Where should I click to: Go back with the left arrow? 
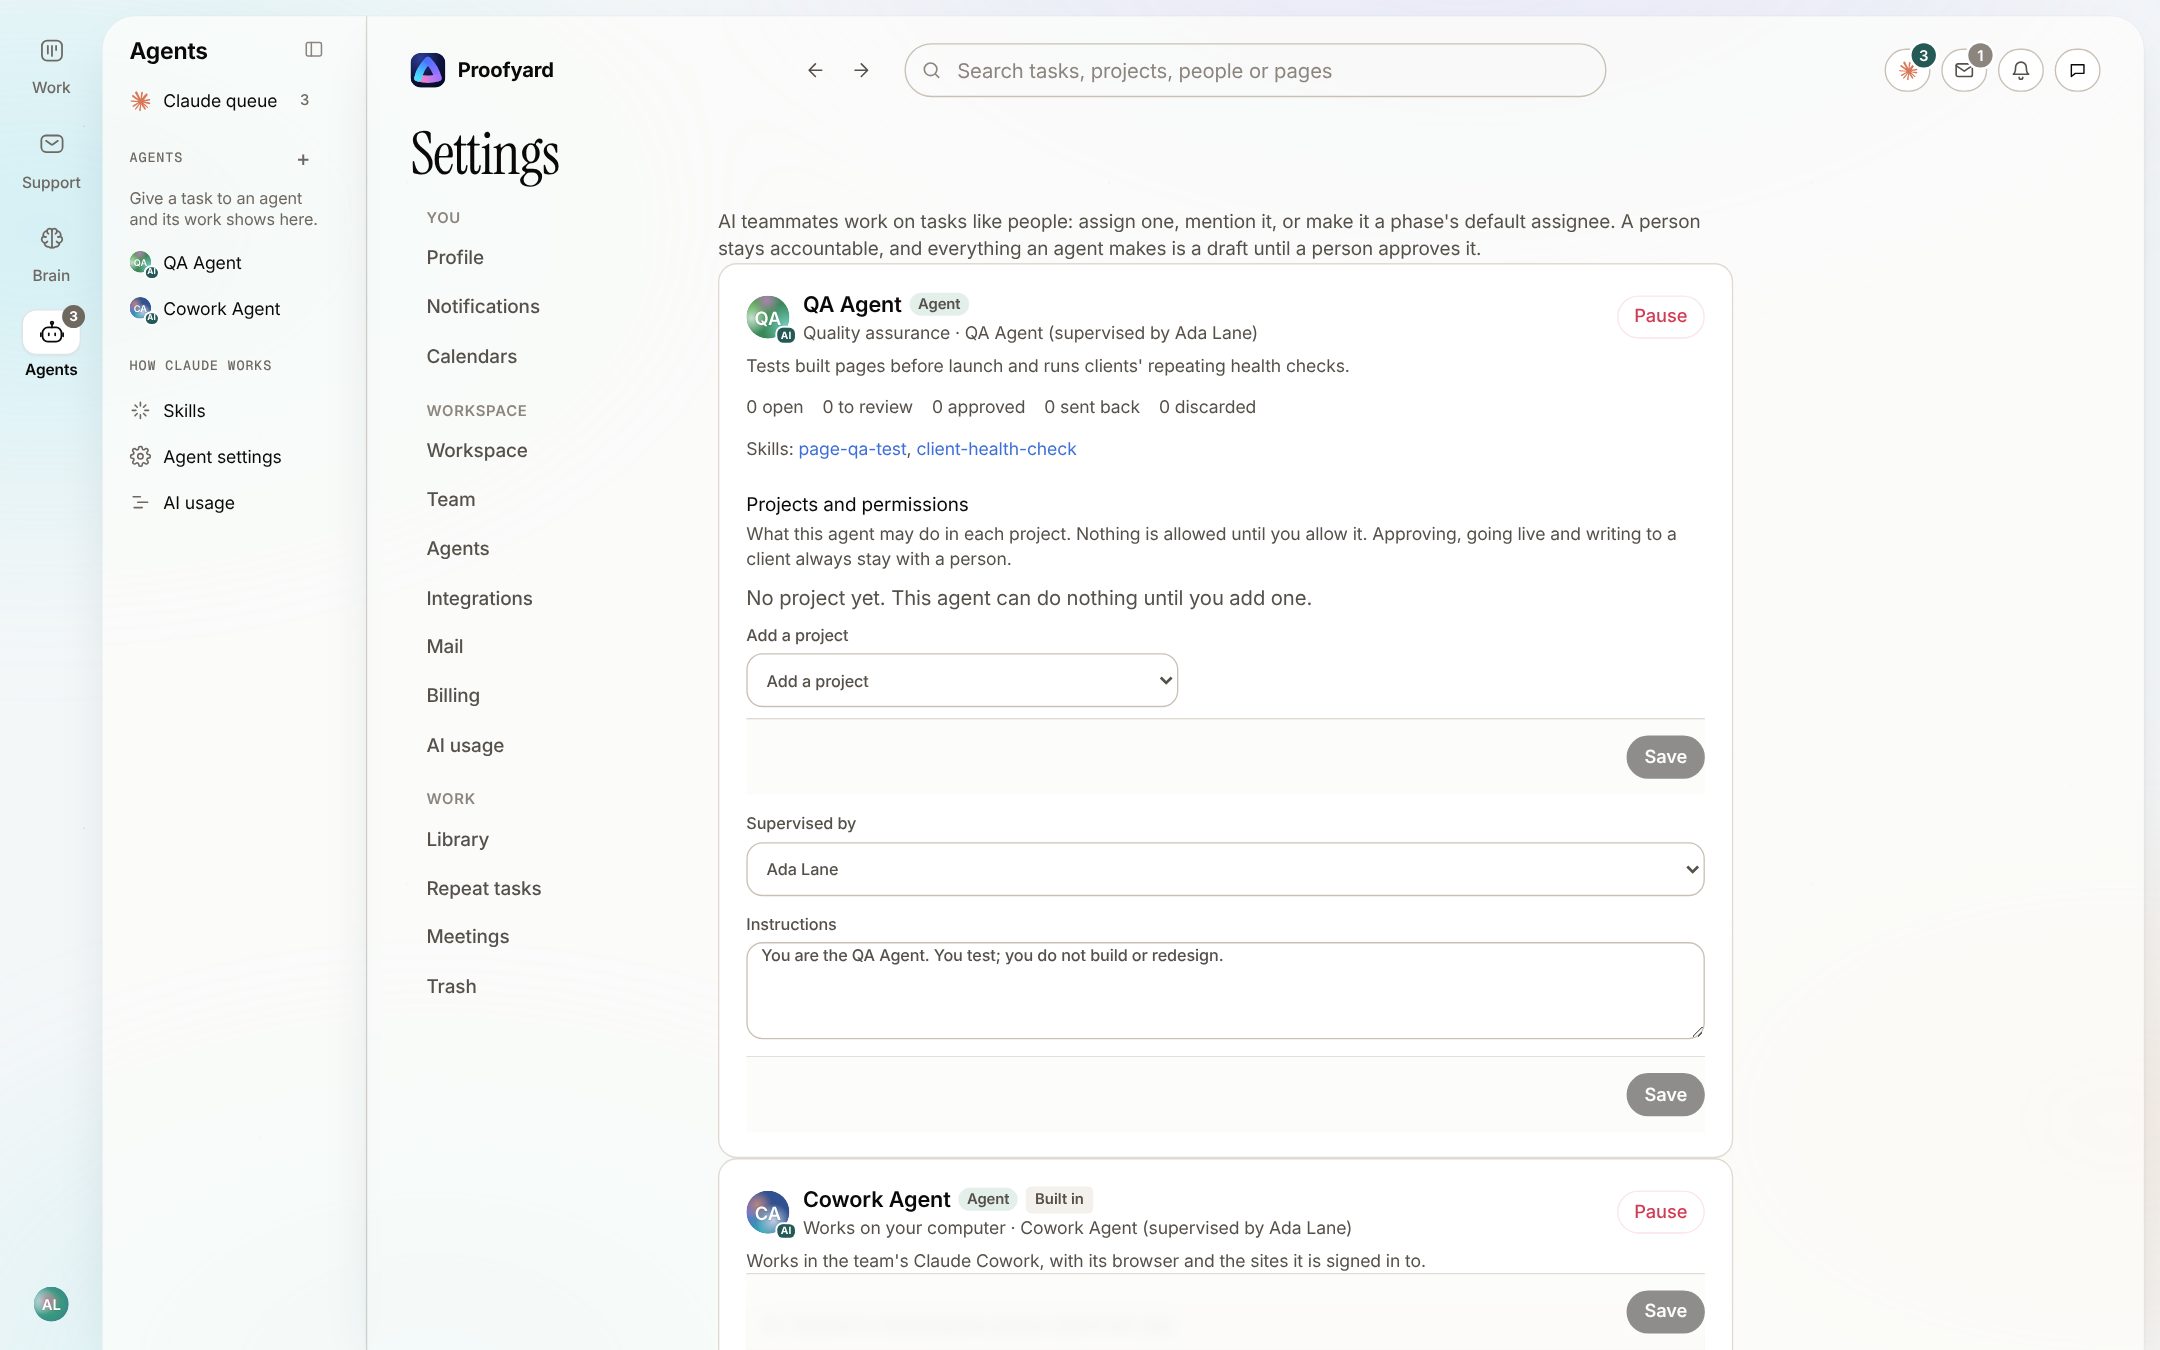point(815,70)
